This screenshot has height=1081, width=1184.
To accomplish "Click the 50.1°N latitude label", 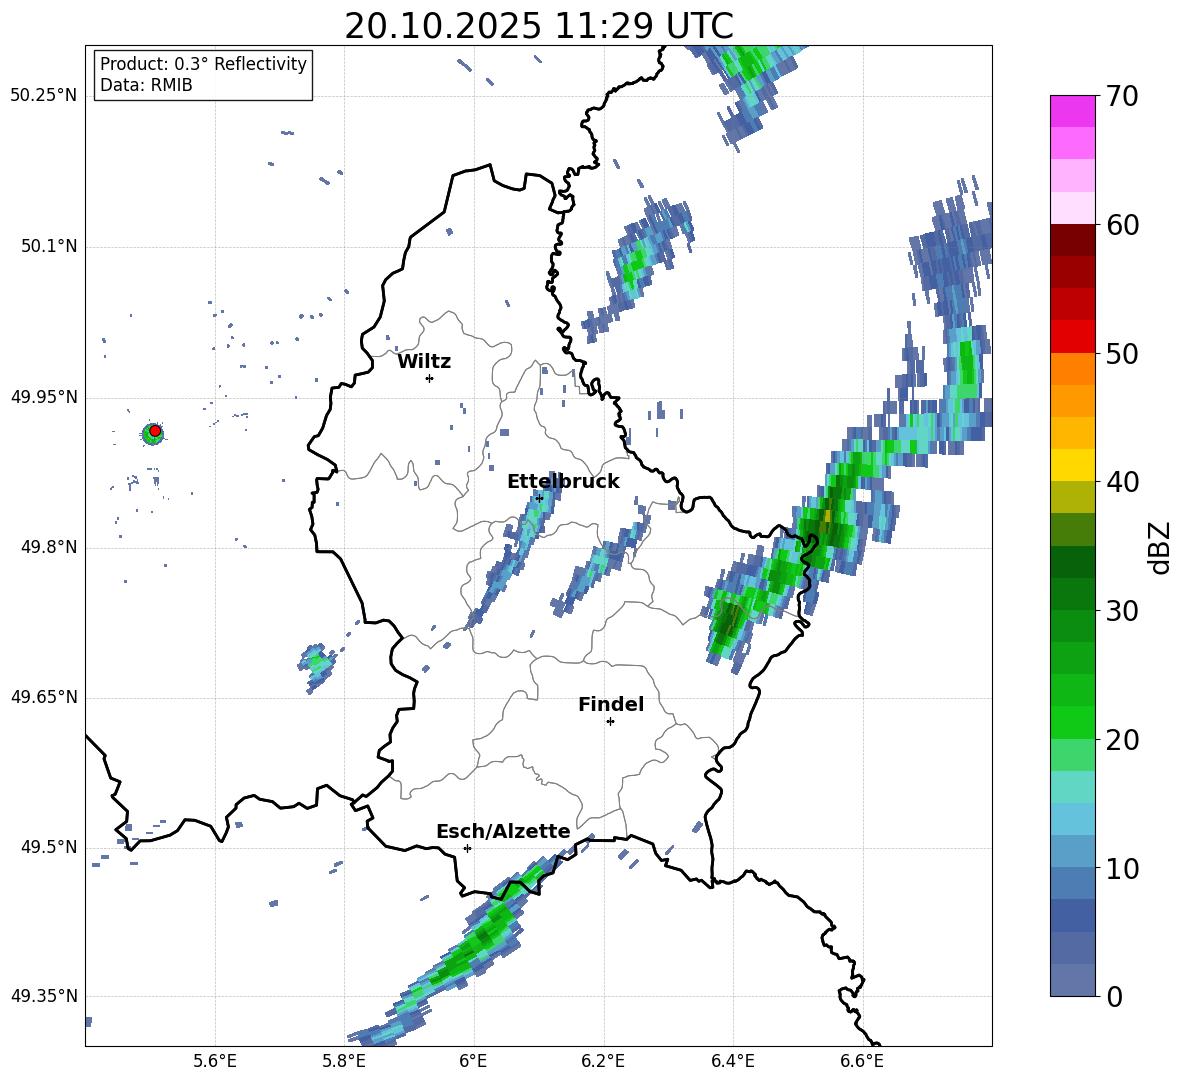I will tap(48, 246).
